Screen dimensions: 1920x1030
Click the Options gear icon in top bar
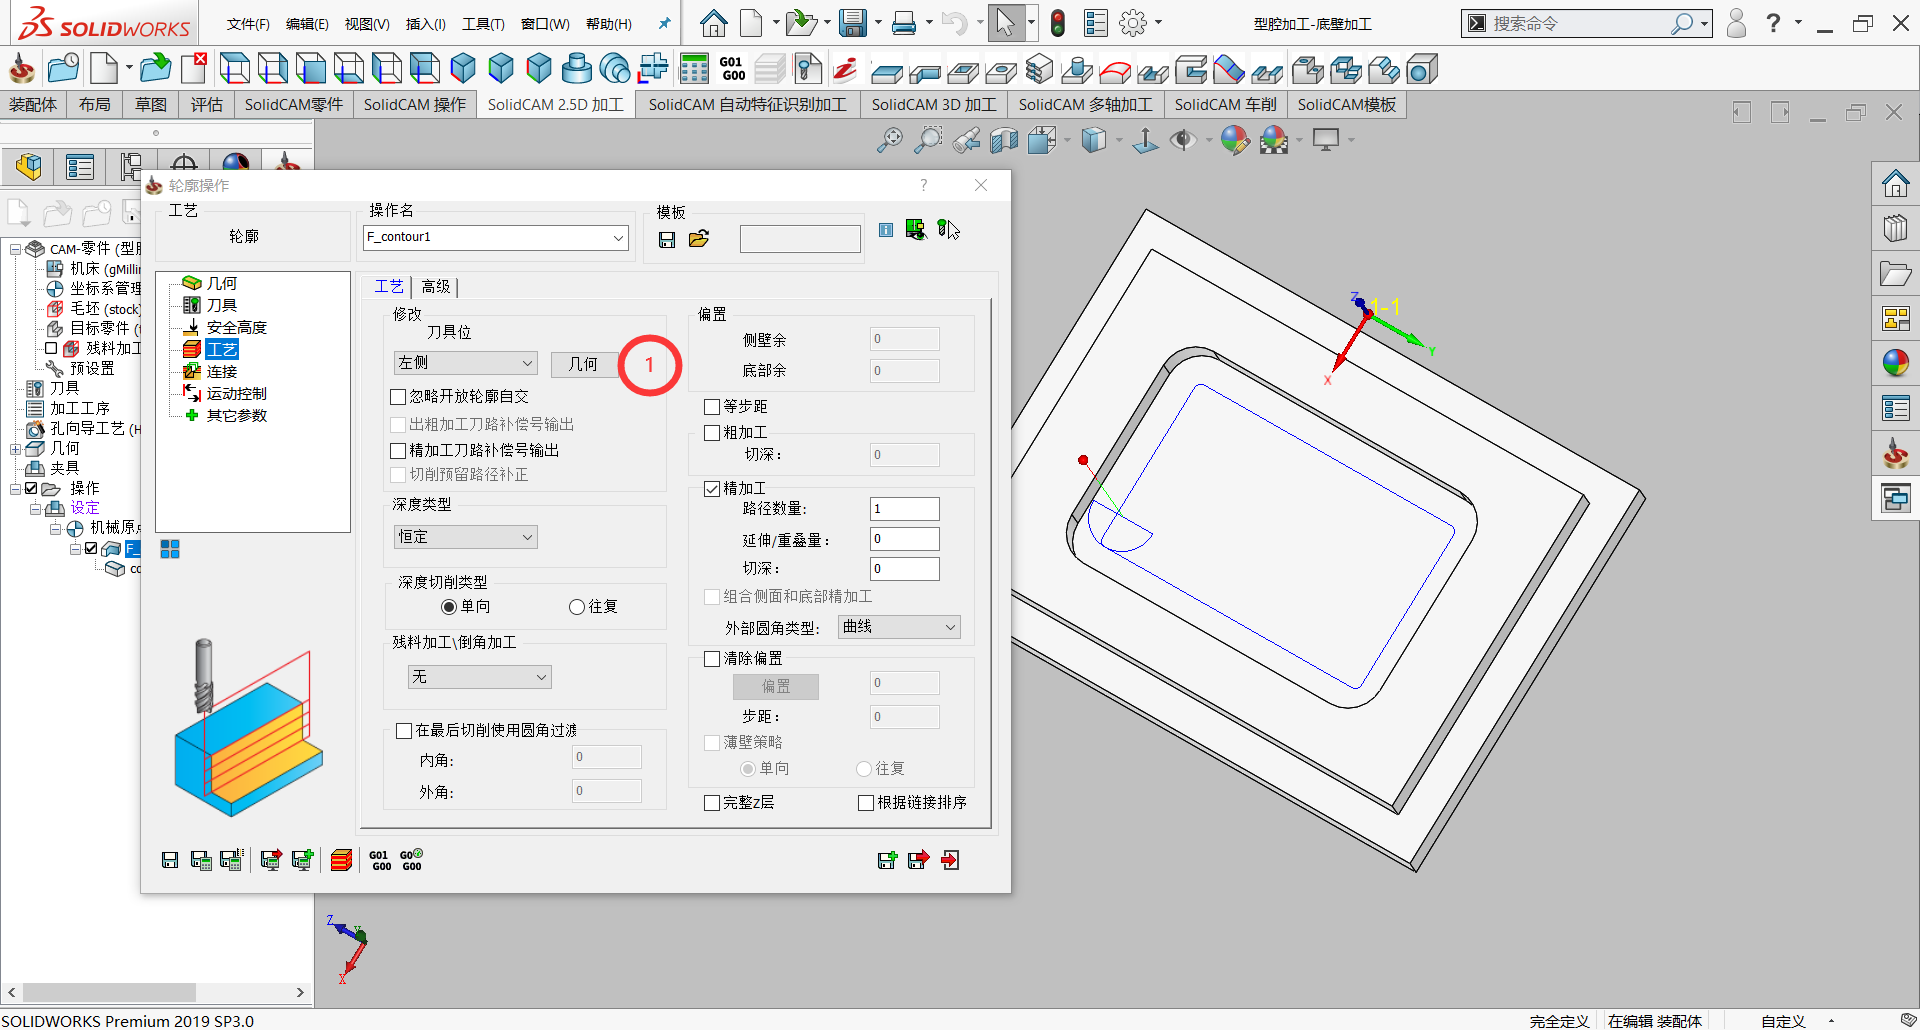pos(1133,23)
